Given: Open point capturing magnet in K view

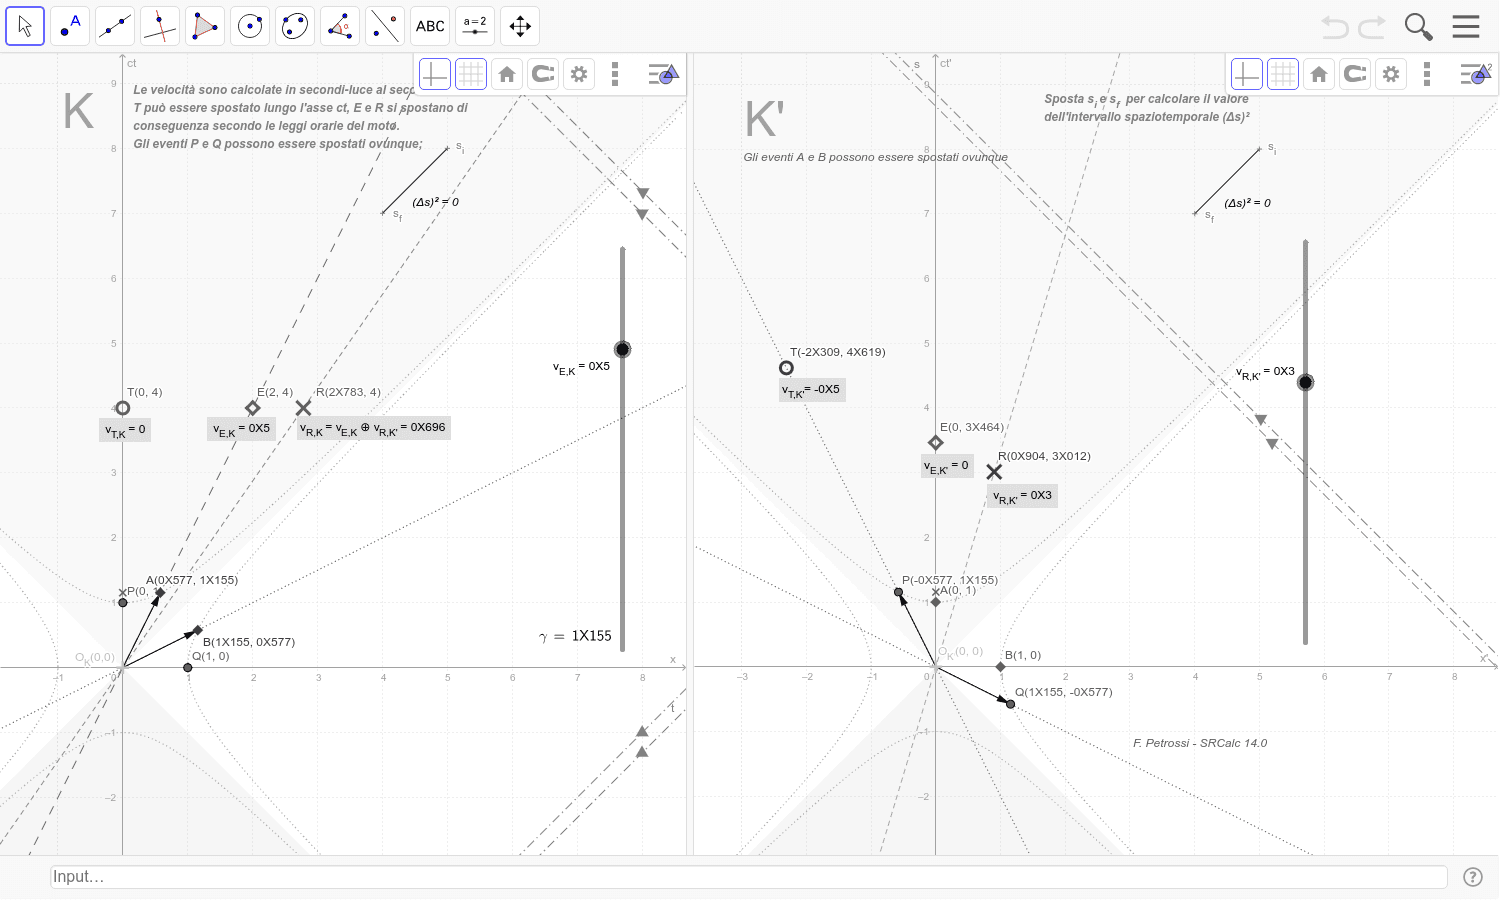Looking at the screenshot, I should coord(543,74).
